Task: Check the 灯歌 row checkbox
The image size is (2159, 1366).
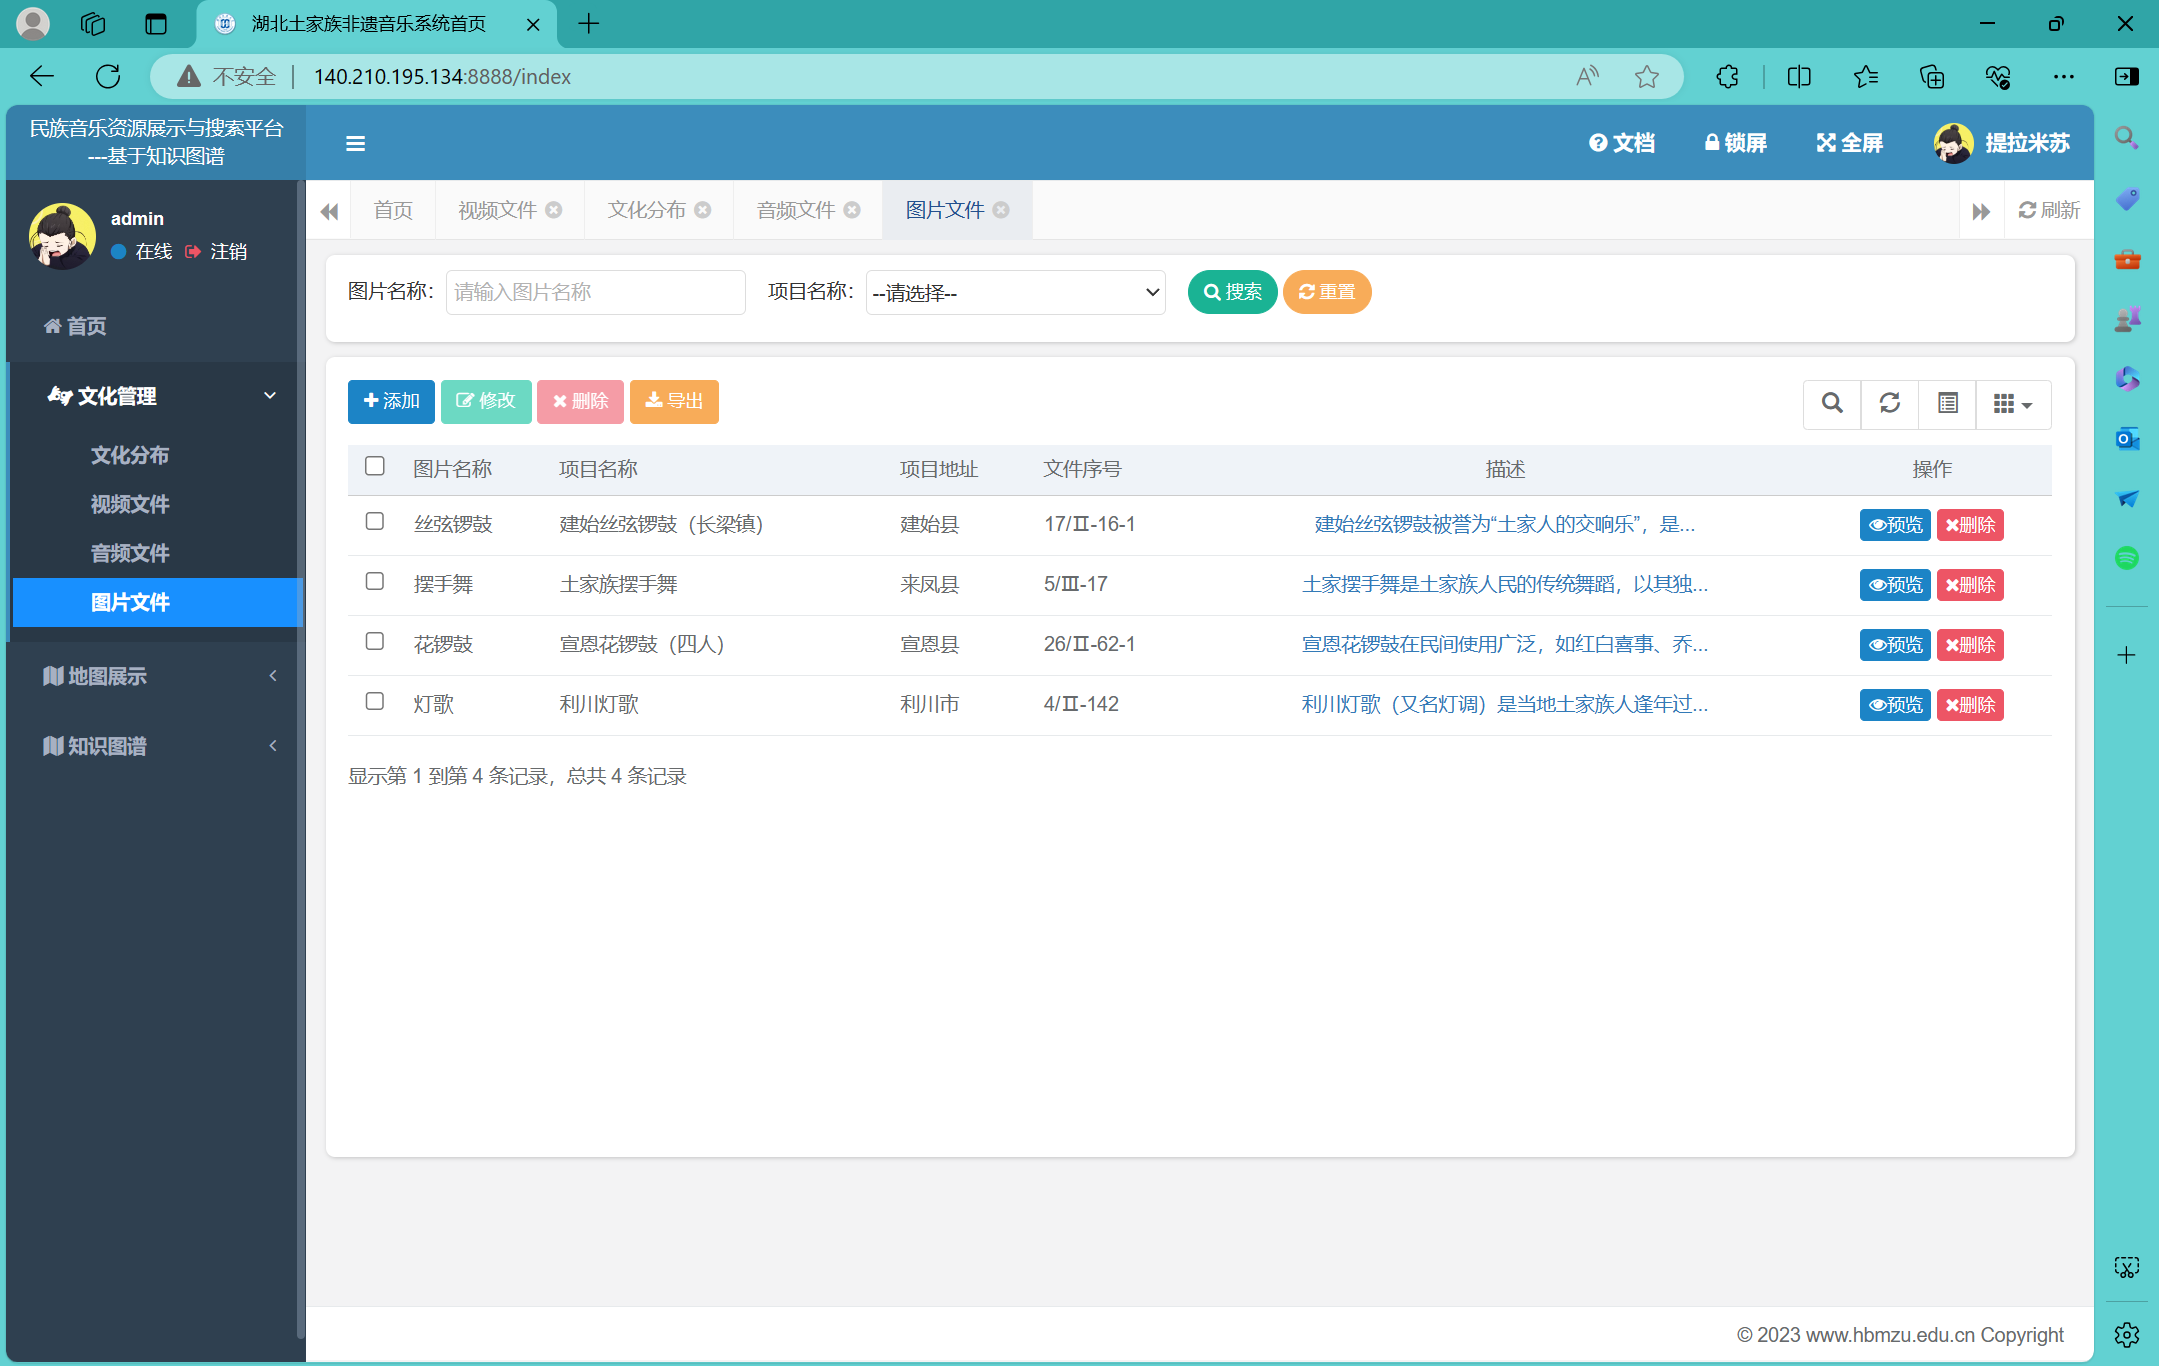Action: click(x=375, y=702)
